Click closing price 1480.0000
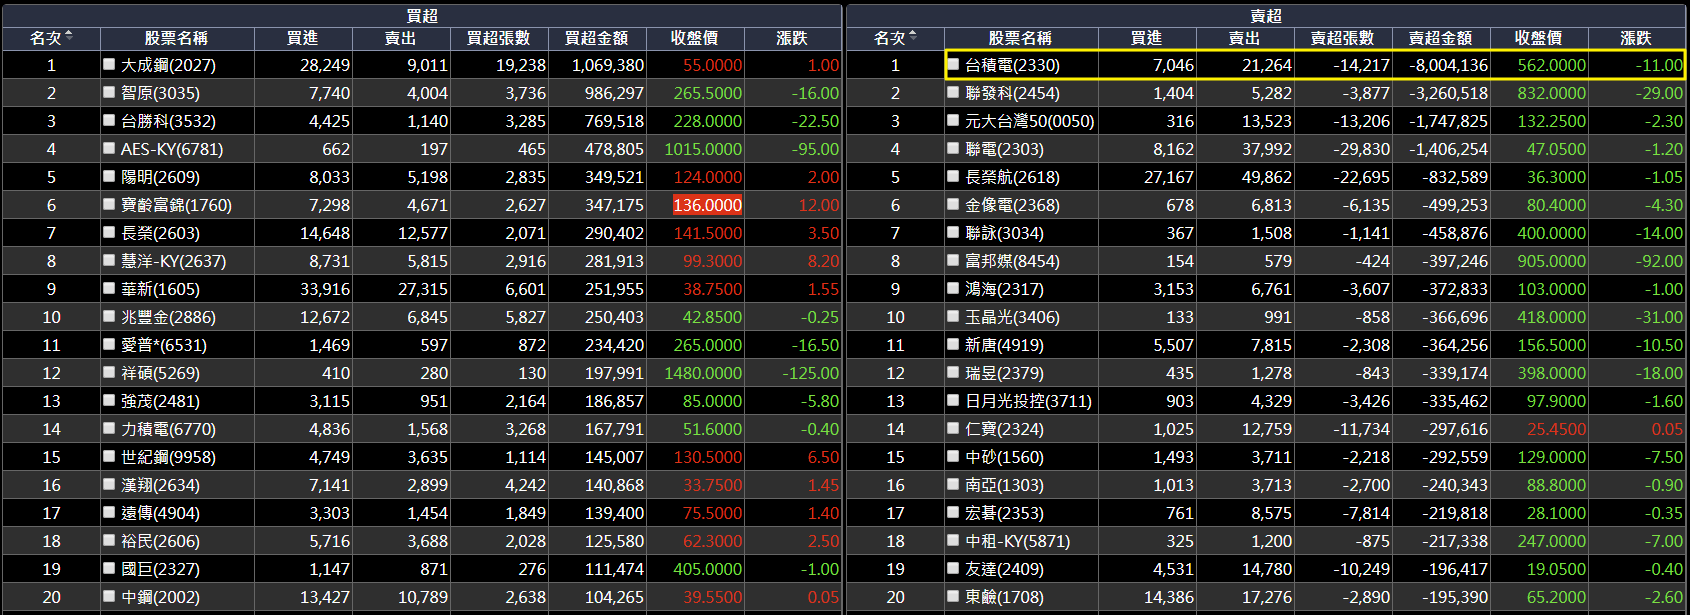The image size is (1690, 615). coord(703,373)
